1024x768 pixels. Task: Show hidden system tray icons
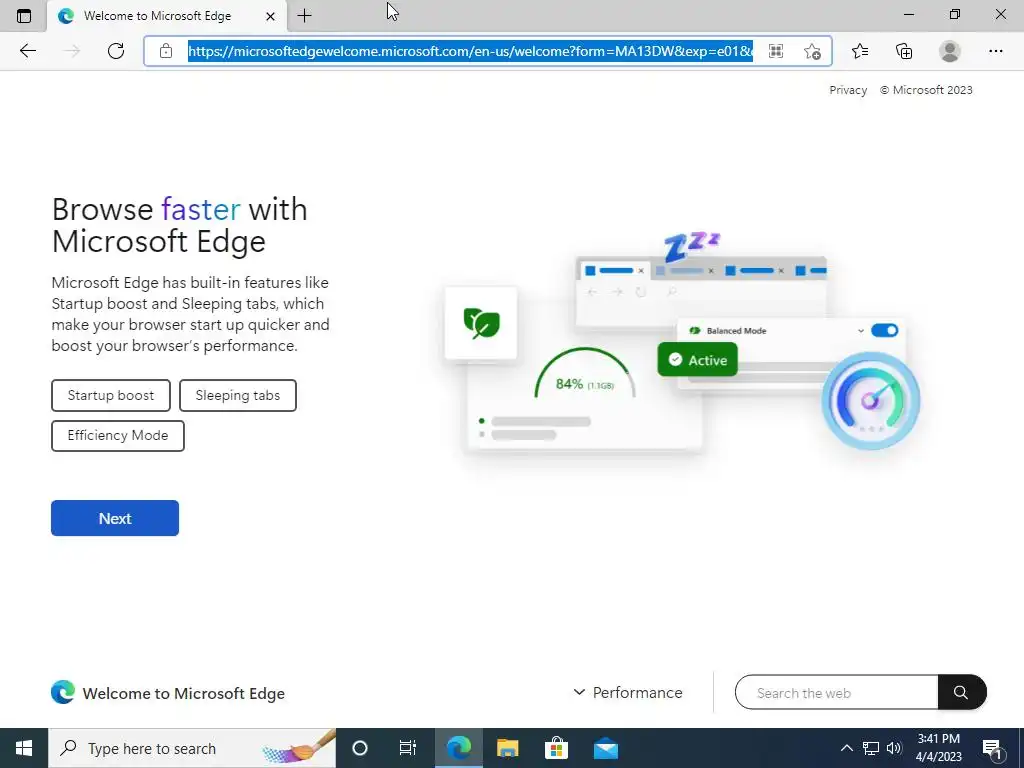[x=846, y=748]
